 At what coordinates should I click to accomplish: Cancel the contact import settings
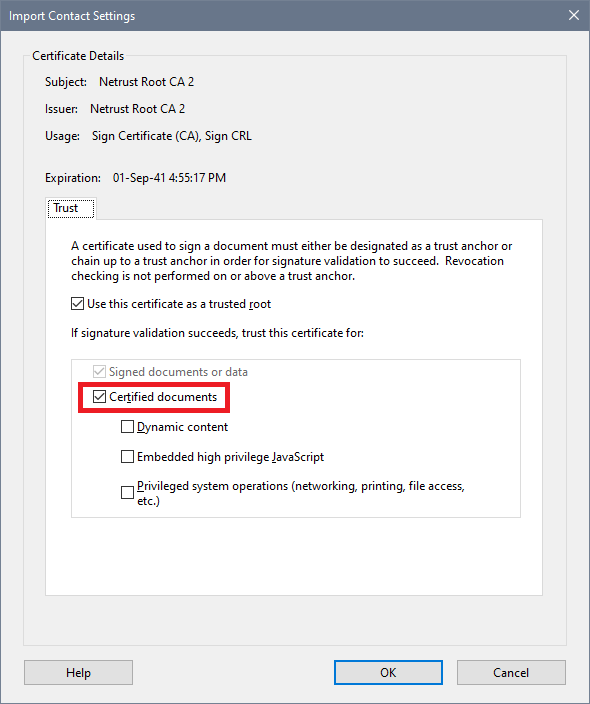pyautogui.click(x=511, y=672)
